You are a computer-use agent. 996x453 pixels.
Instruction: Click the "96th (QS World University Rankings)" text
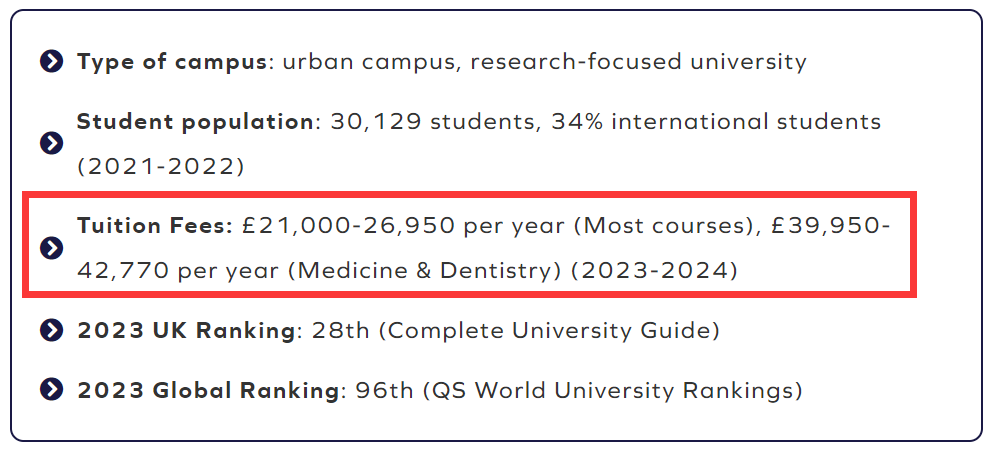click(572, 391)
